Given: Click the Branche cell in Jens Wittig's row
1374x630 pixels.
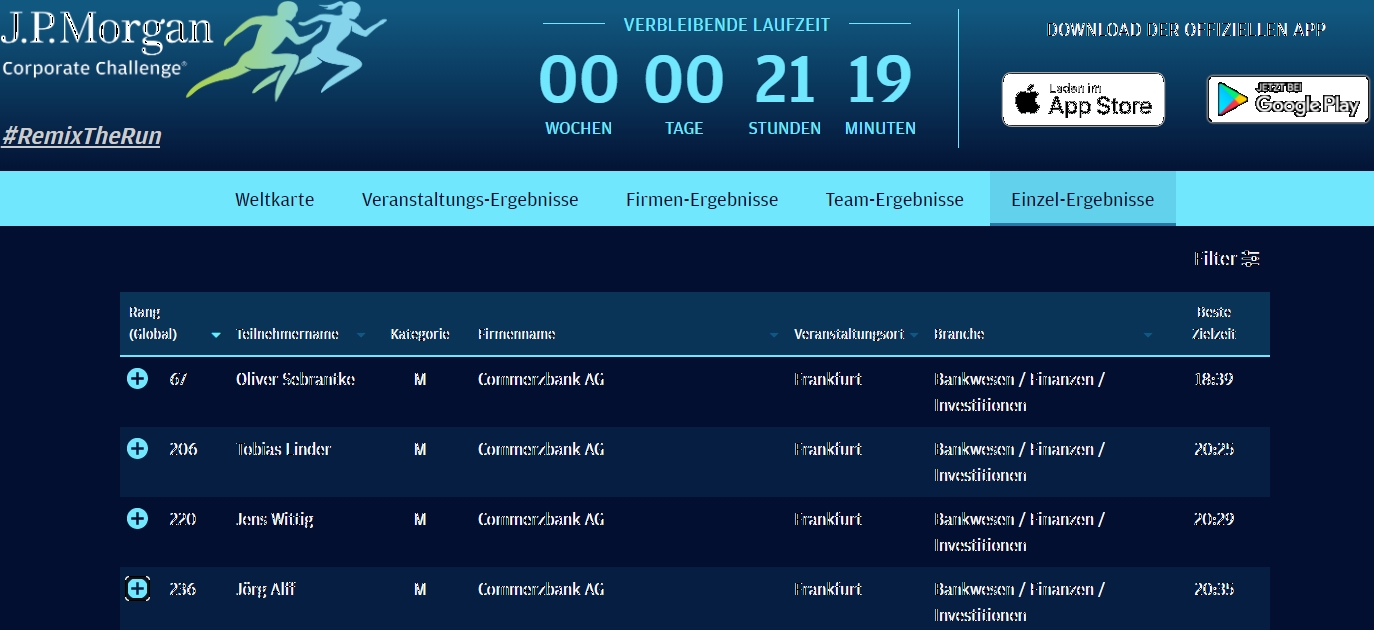Looking at the screenshot, I should point(1019,532).
